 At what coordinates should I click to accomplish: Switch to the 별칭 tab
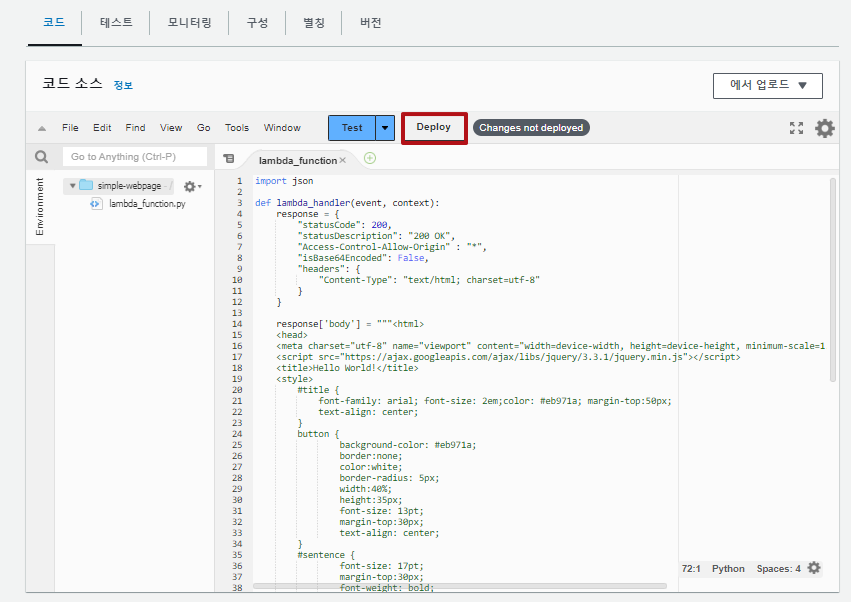coord(314,22)
